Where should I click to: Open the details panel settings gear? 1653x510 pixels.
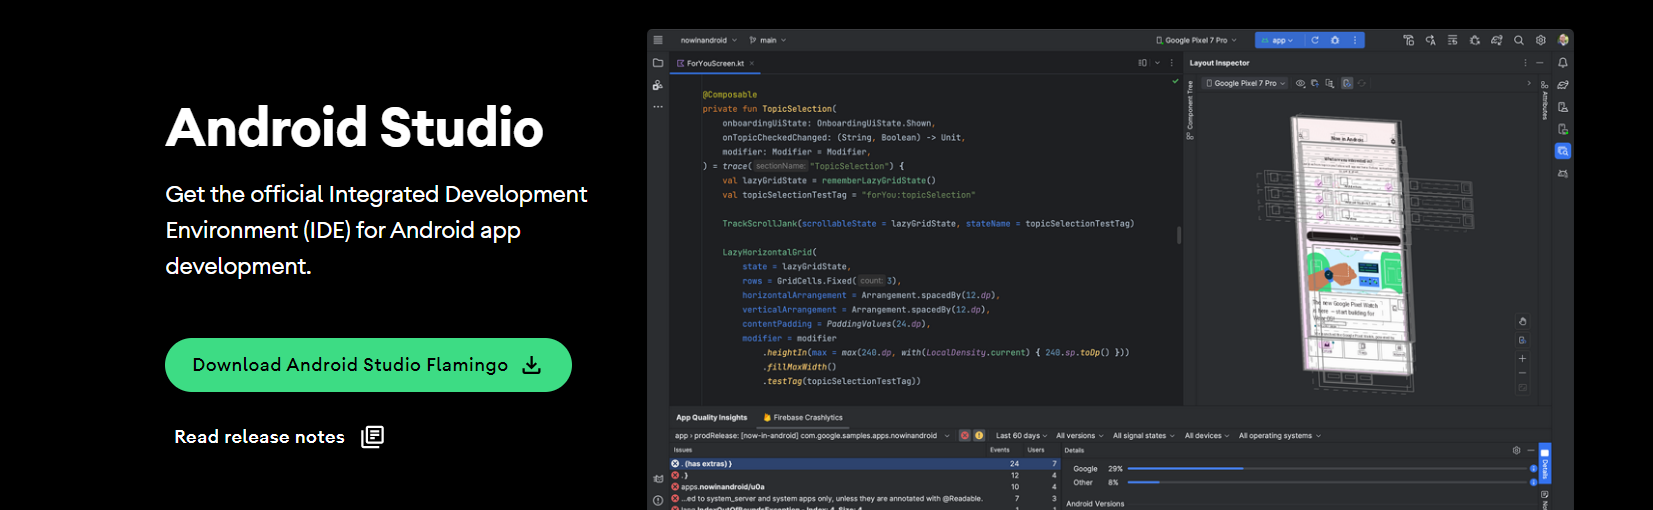point(1516,450)
